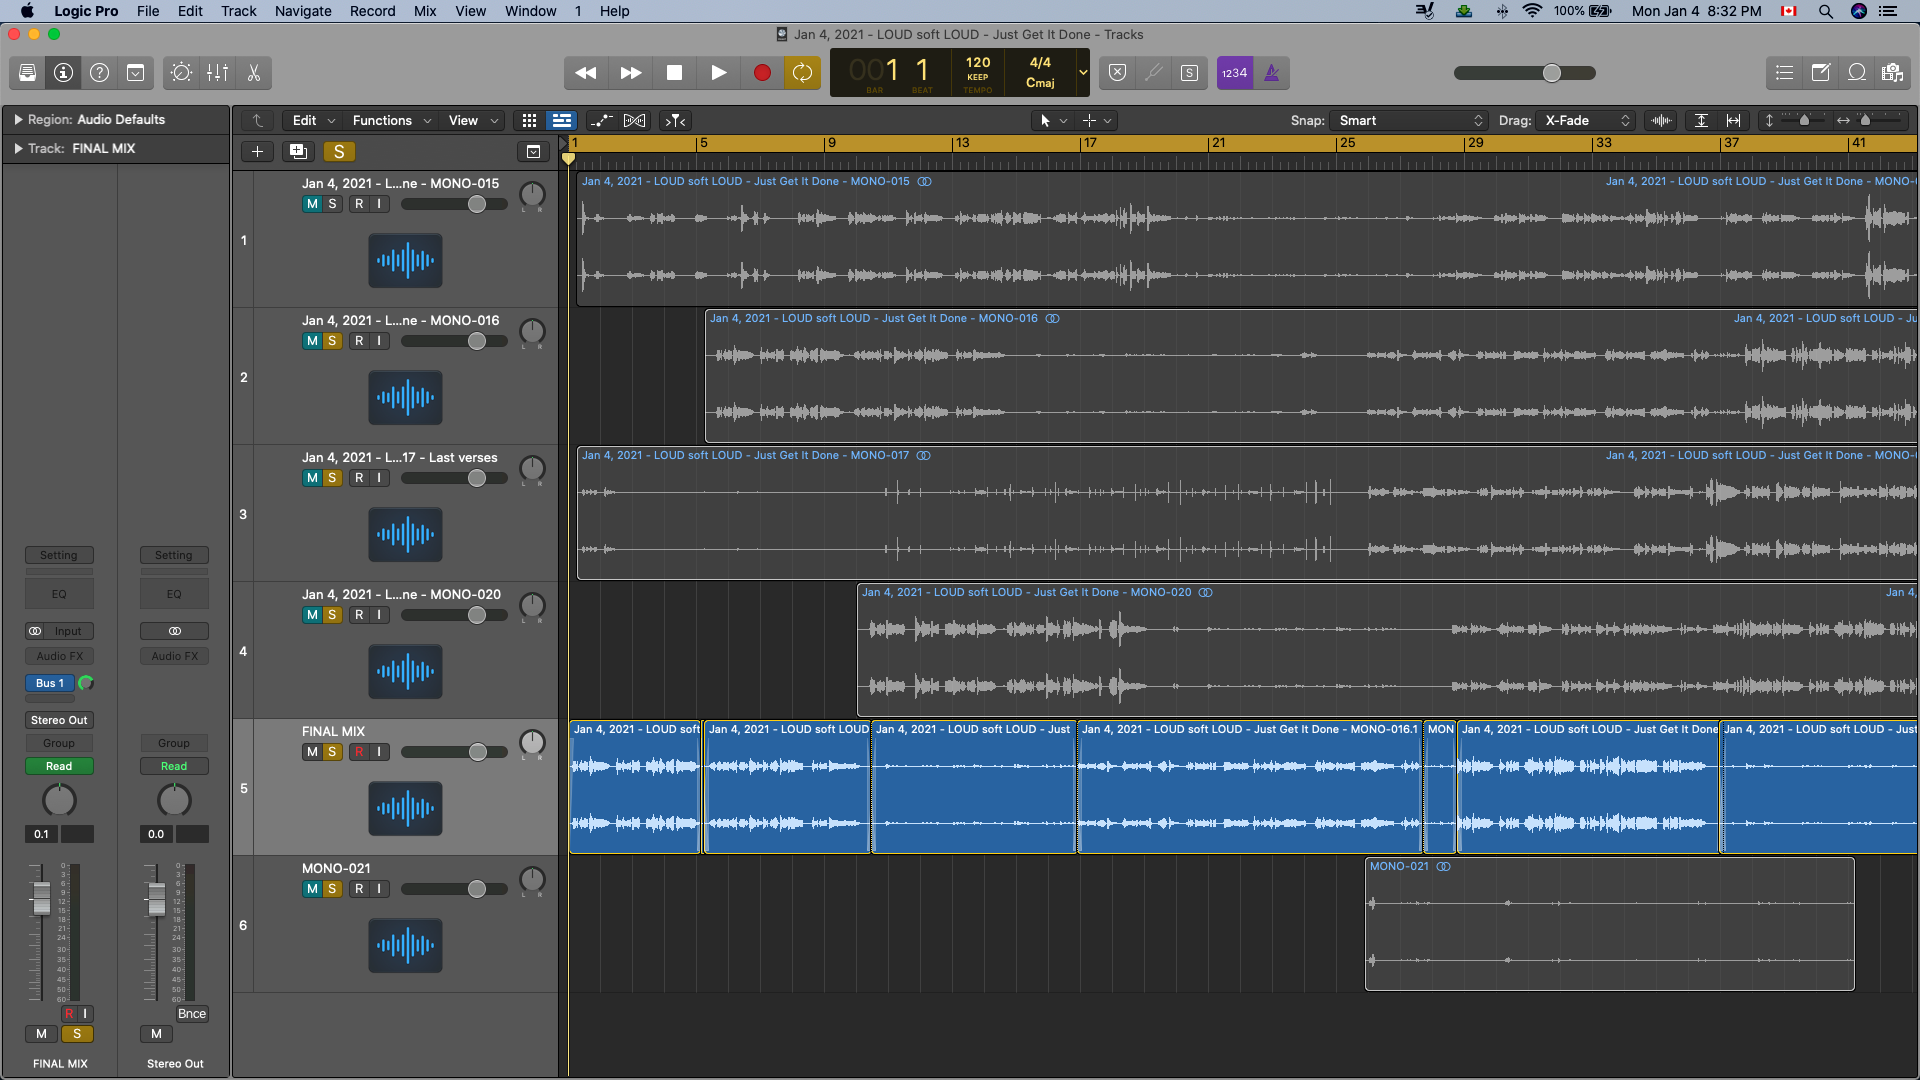Click the FINAL MIX channel Audio FX slot

click(x=59, y=657)
